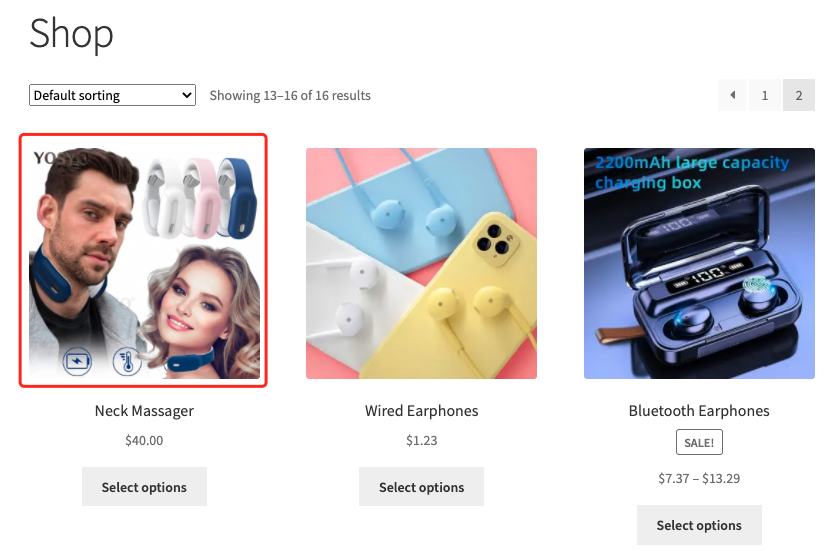Select current page 2 in pagination
This screenshot has height=551, width=837.
click(799, 95)
